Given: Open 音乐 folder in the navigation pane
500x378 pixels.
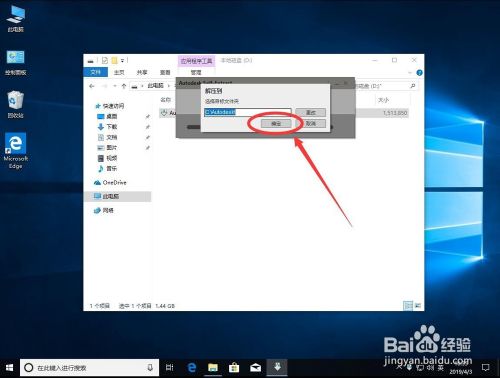Looking at the screenshot, I should click(x=112, y=168).
